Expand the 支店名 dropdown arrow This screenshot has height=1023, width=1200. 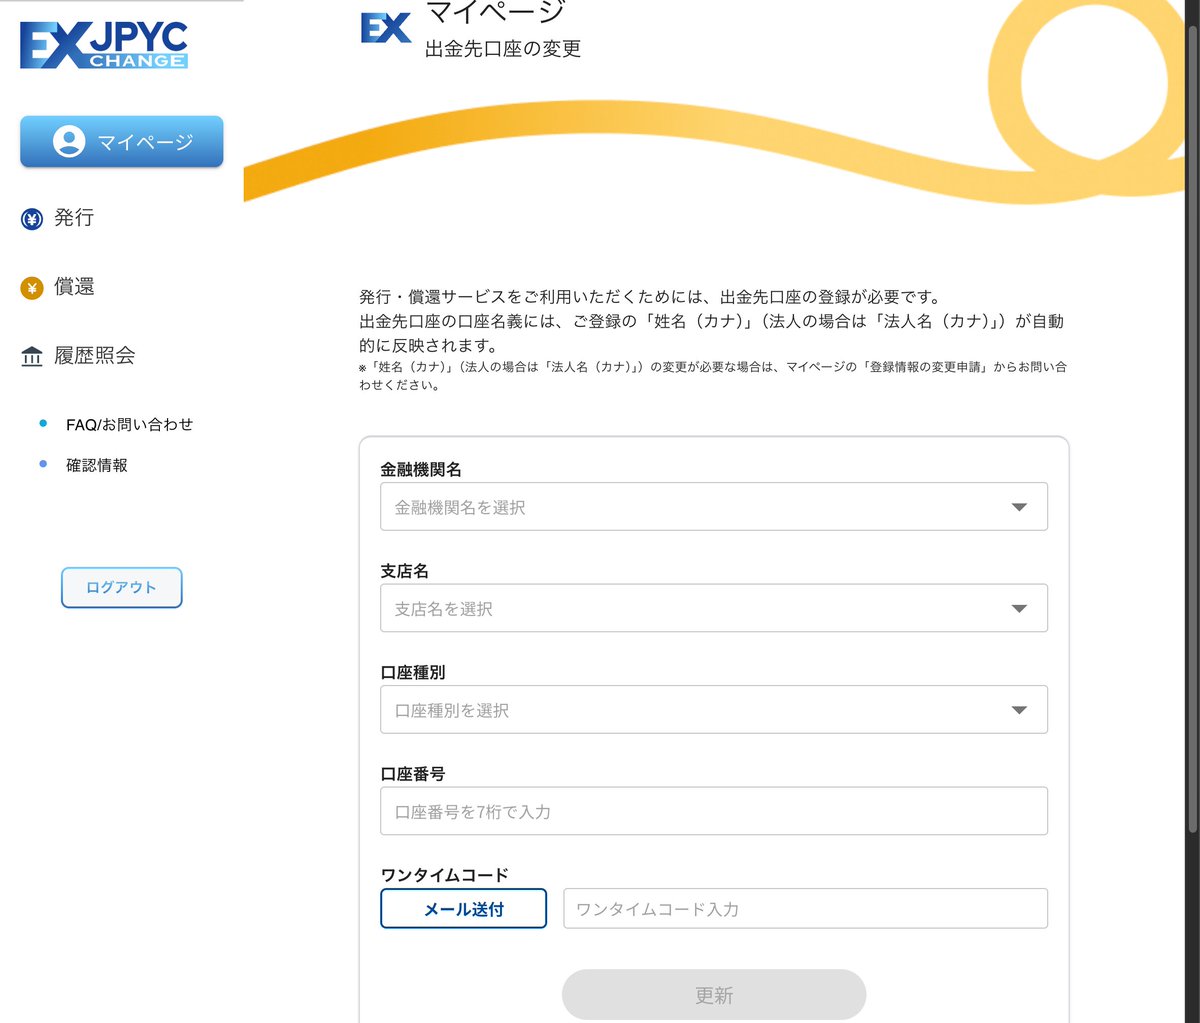point(1019,609)
